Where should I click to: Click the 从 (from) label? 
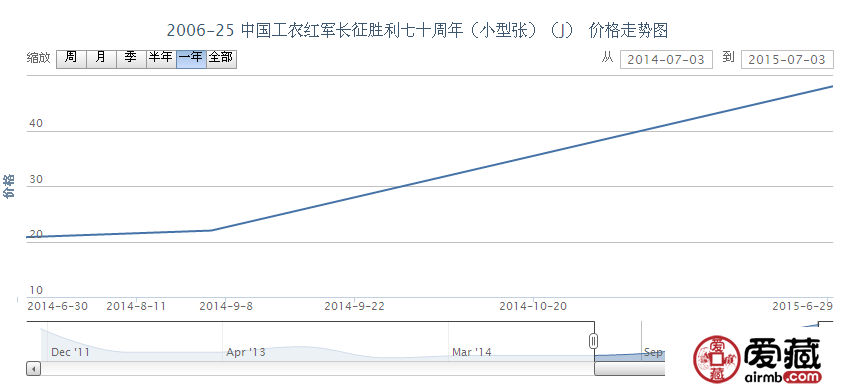point(607,57)
